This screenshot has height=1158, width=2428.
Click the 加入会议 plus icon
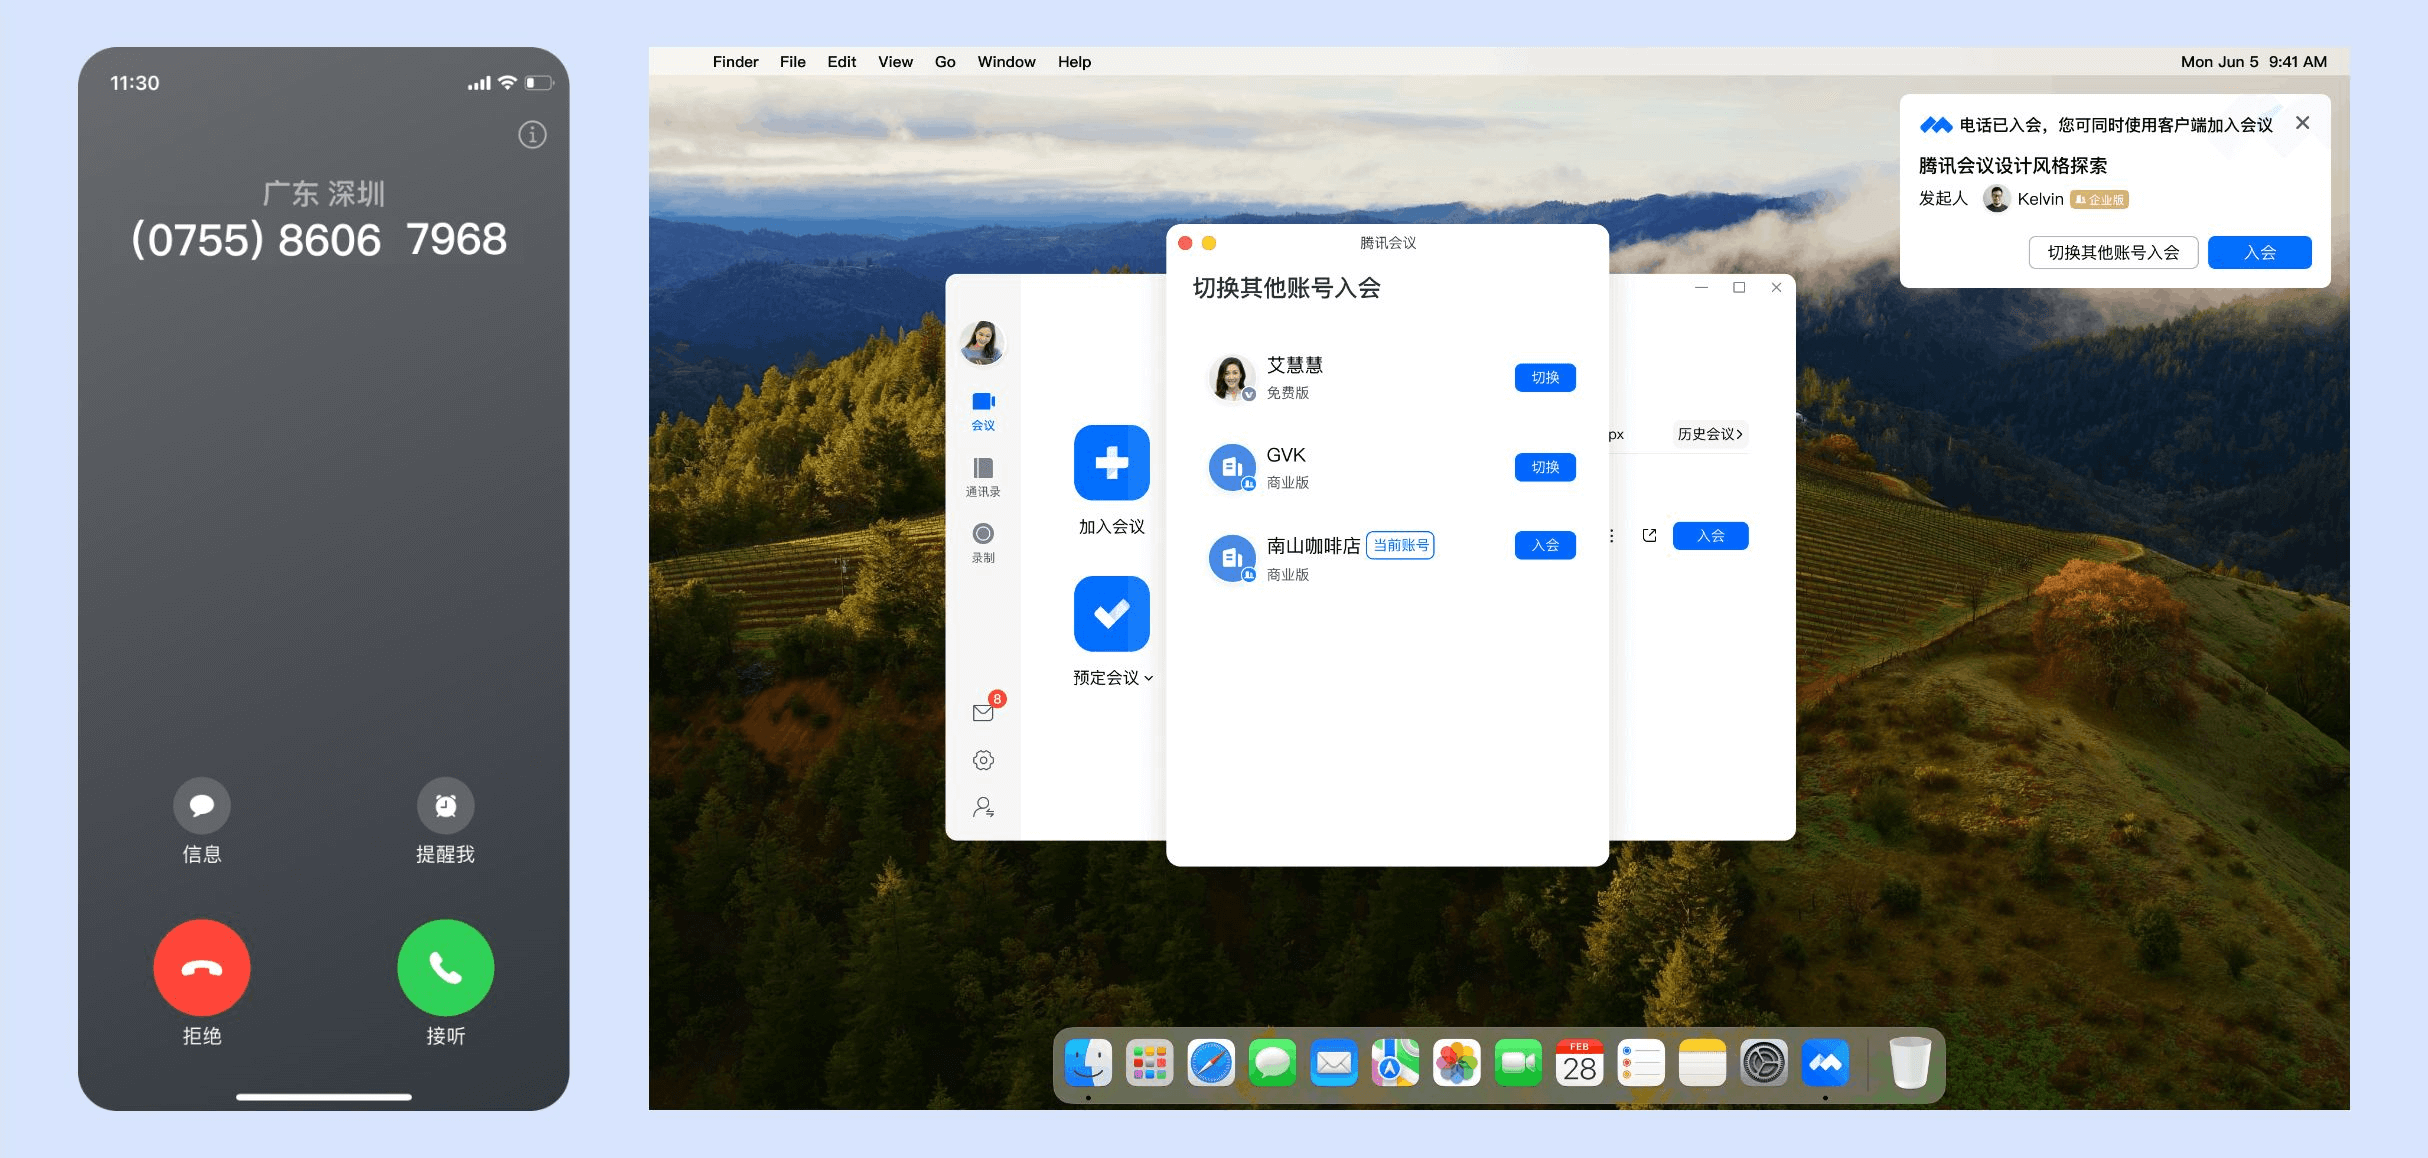[1111, 462]
